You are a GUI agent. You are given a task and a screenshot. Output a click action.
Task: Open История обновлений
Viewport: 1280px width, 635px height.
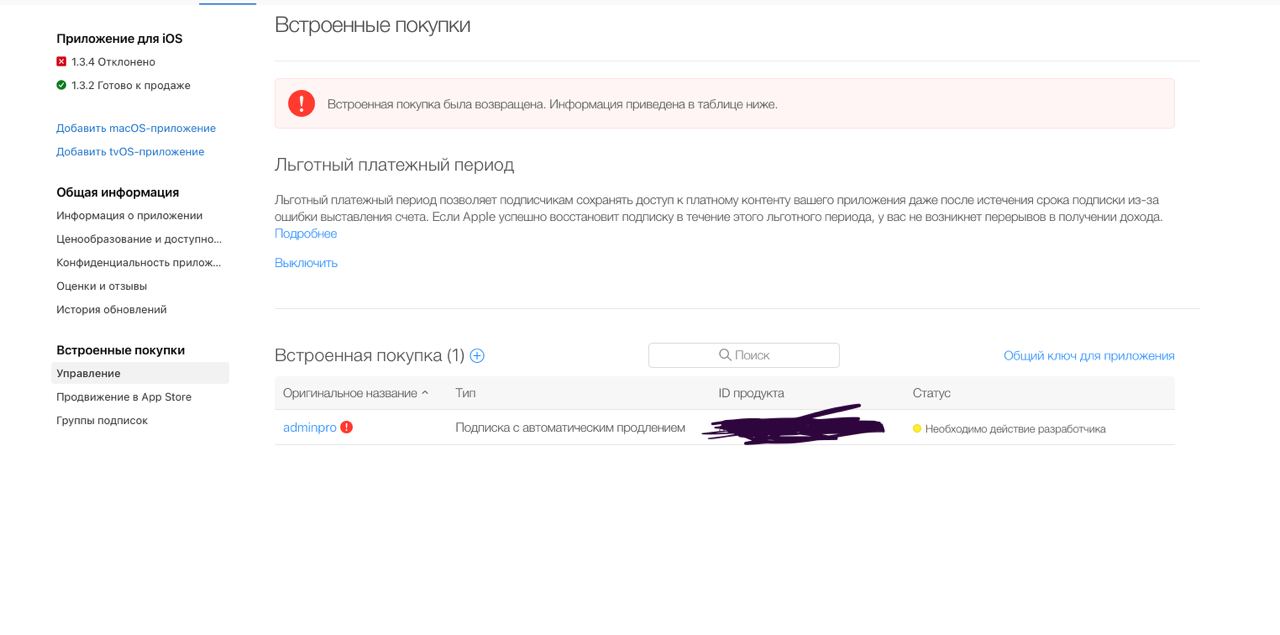coord(111,310)
